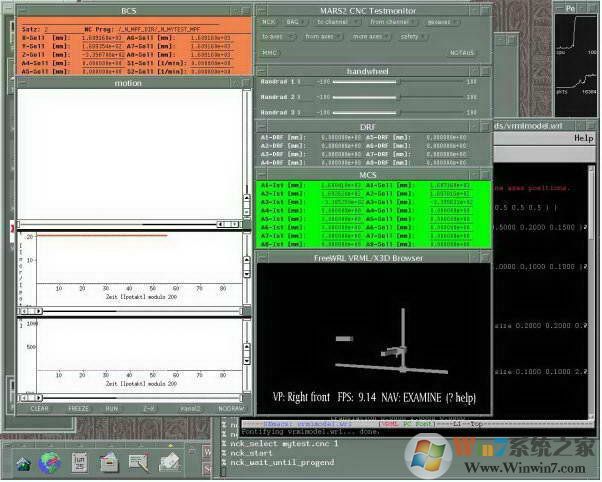Open the file manager drawer icon
Viewport: 602px width, 482px height.
(x=110, y=462)
